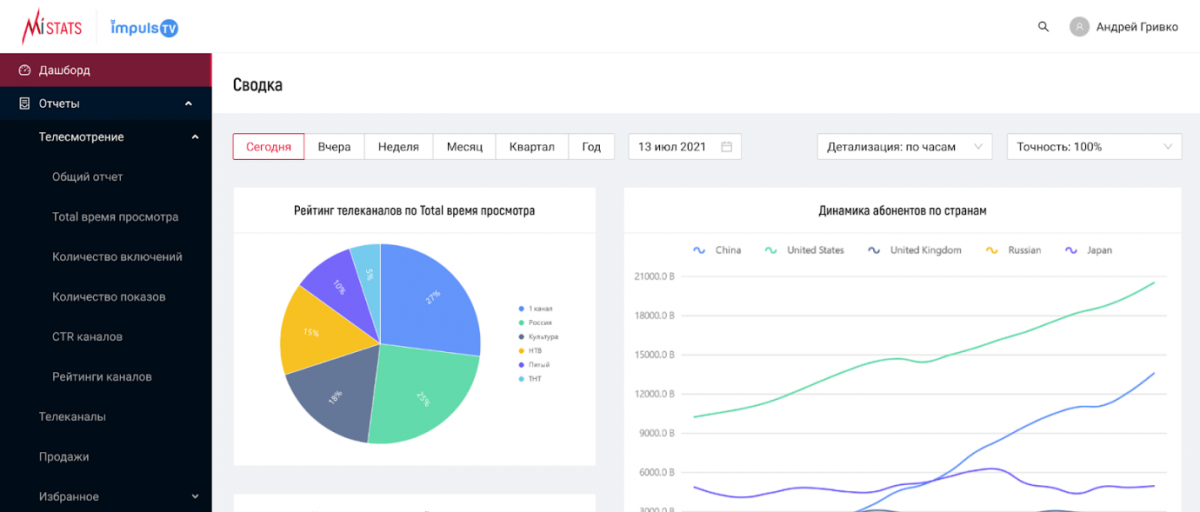Click the 13 июл 2021 date field
The image size is (1200, 512).
pos(685,147)
